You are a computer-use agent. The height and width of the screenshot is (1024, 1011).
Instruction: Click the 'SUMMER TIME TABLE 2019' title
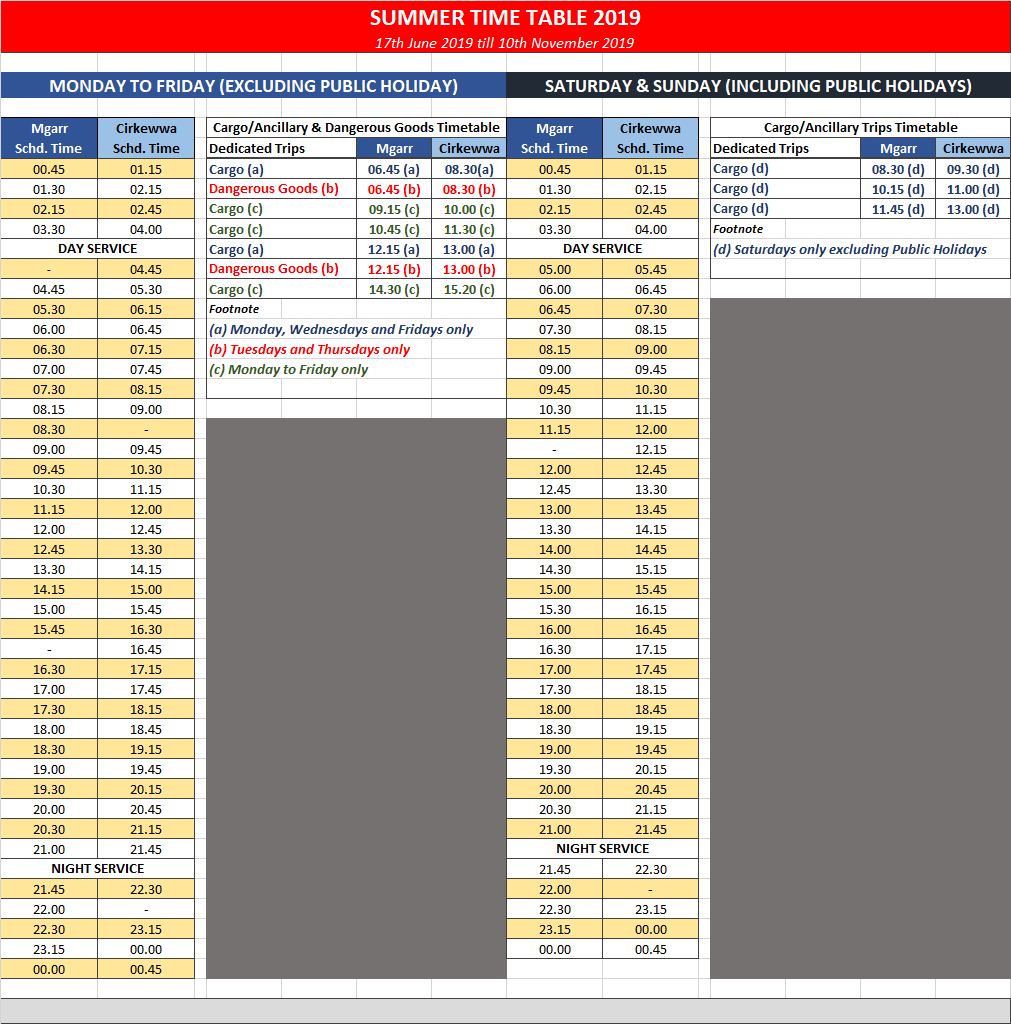pos(505,18)
